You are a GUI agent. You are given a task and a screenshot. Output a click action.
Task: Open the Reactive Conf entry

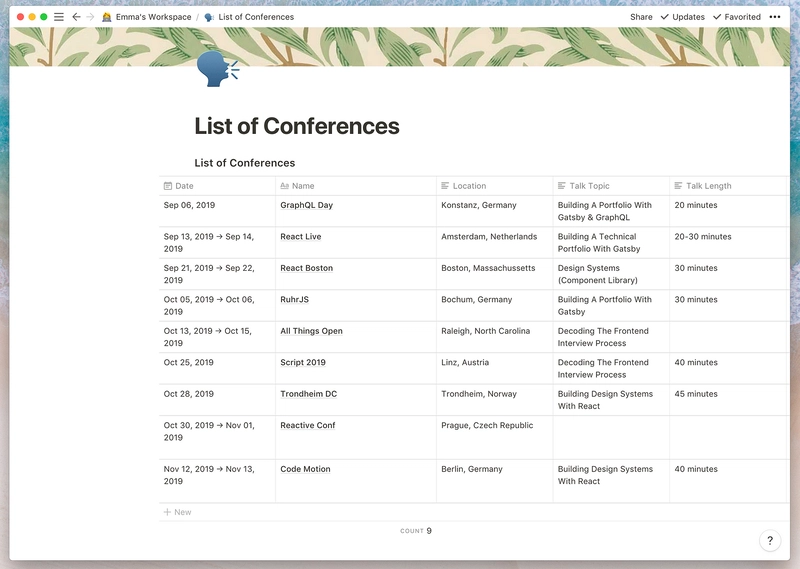[308, 426]
